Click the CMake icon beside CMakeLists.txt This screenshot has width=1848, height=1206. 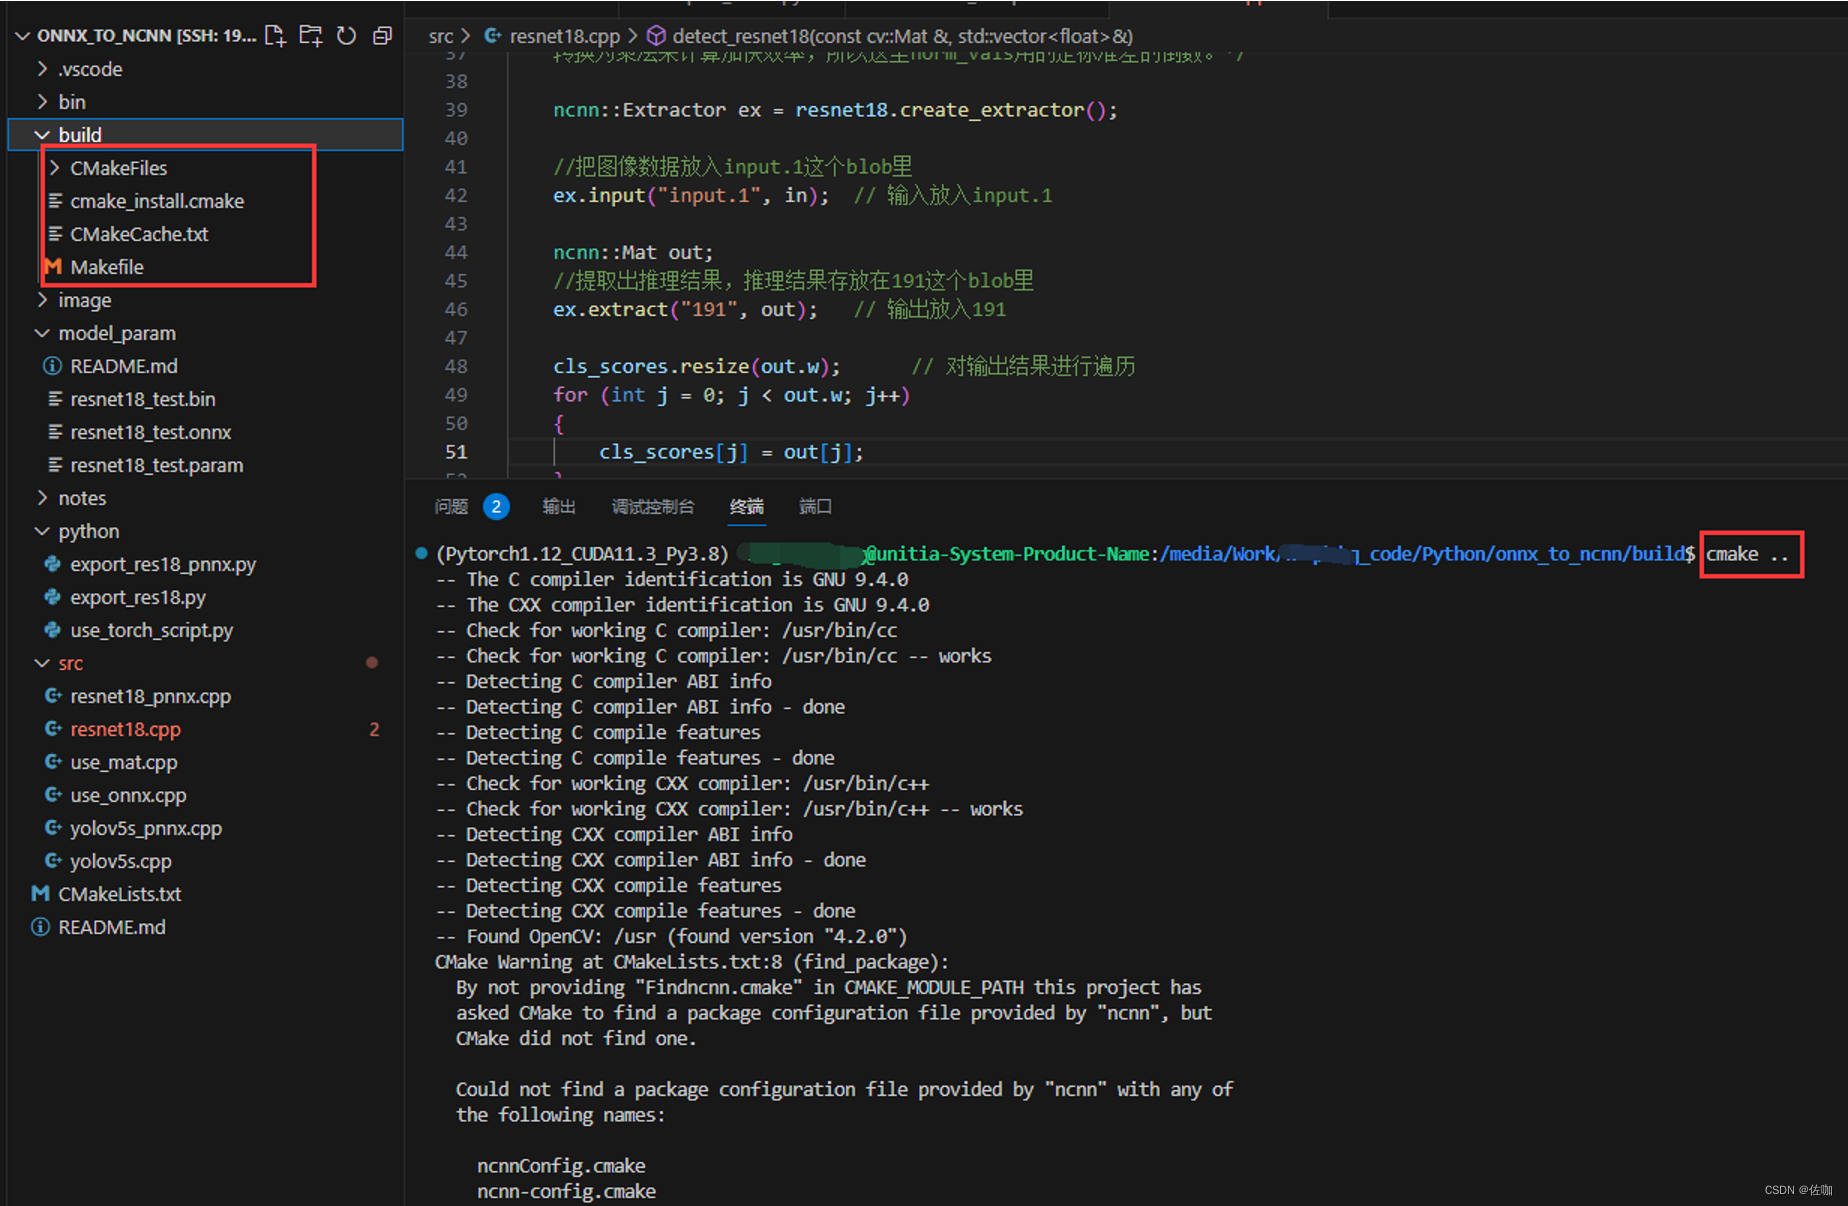[x=41, y=894]
